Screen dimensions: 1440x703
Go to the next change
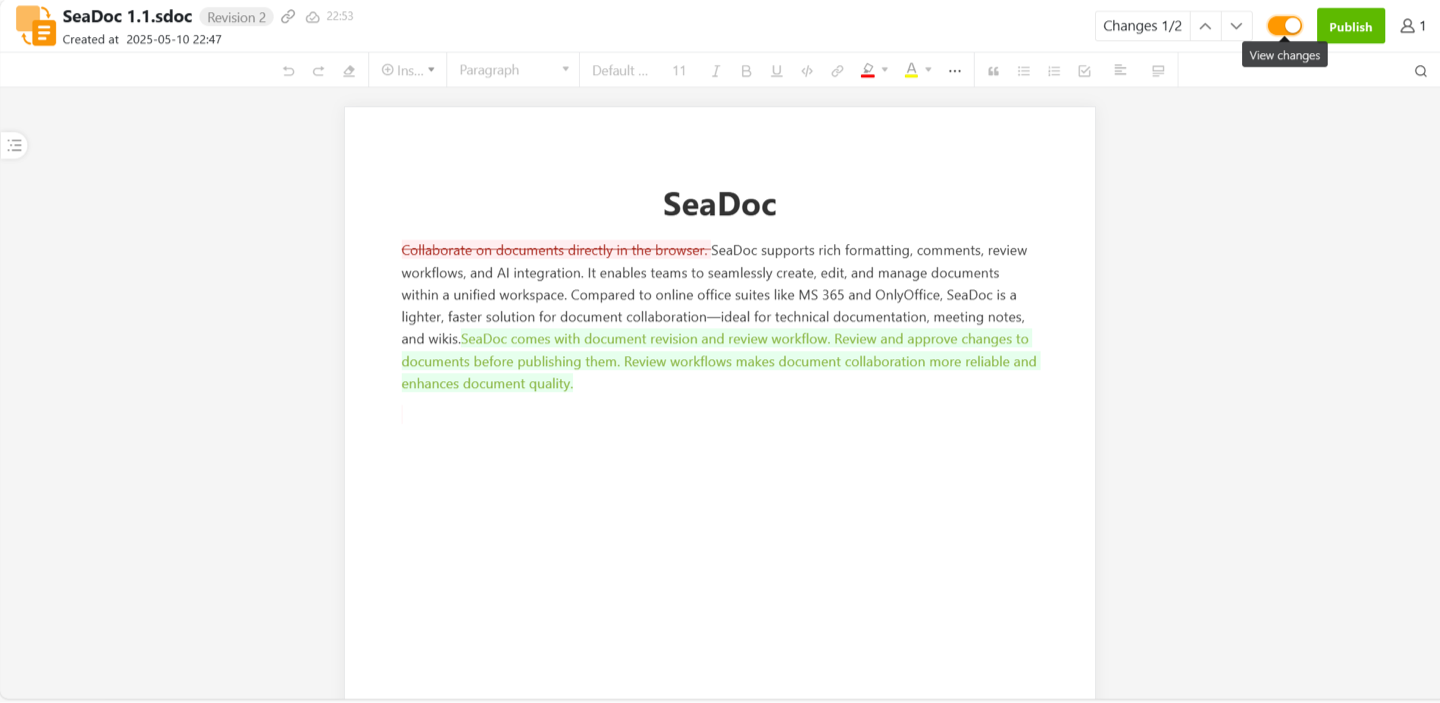[1237, 26]
